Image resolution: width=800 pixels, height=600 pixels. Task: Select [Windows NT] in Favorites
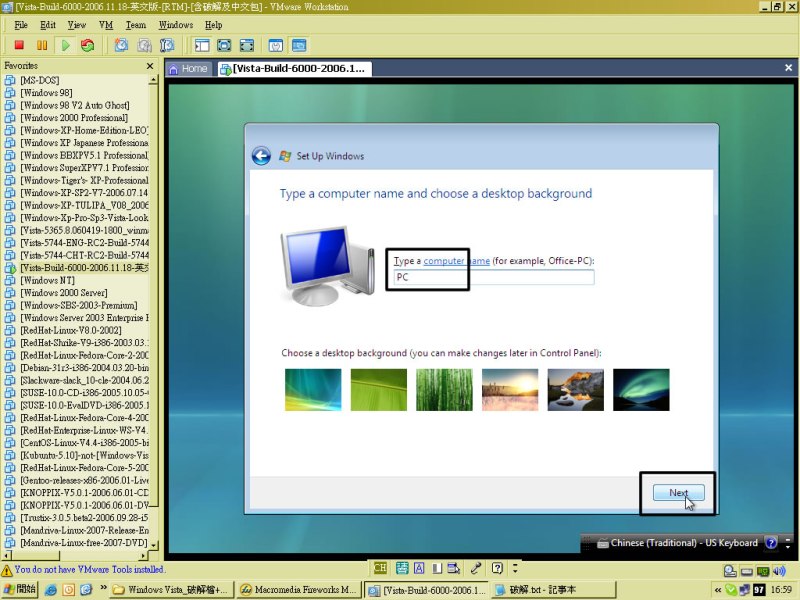[x=47, y=280]
